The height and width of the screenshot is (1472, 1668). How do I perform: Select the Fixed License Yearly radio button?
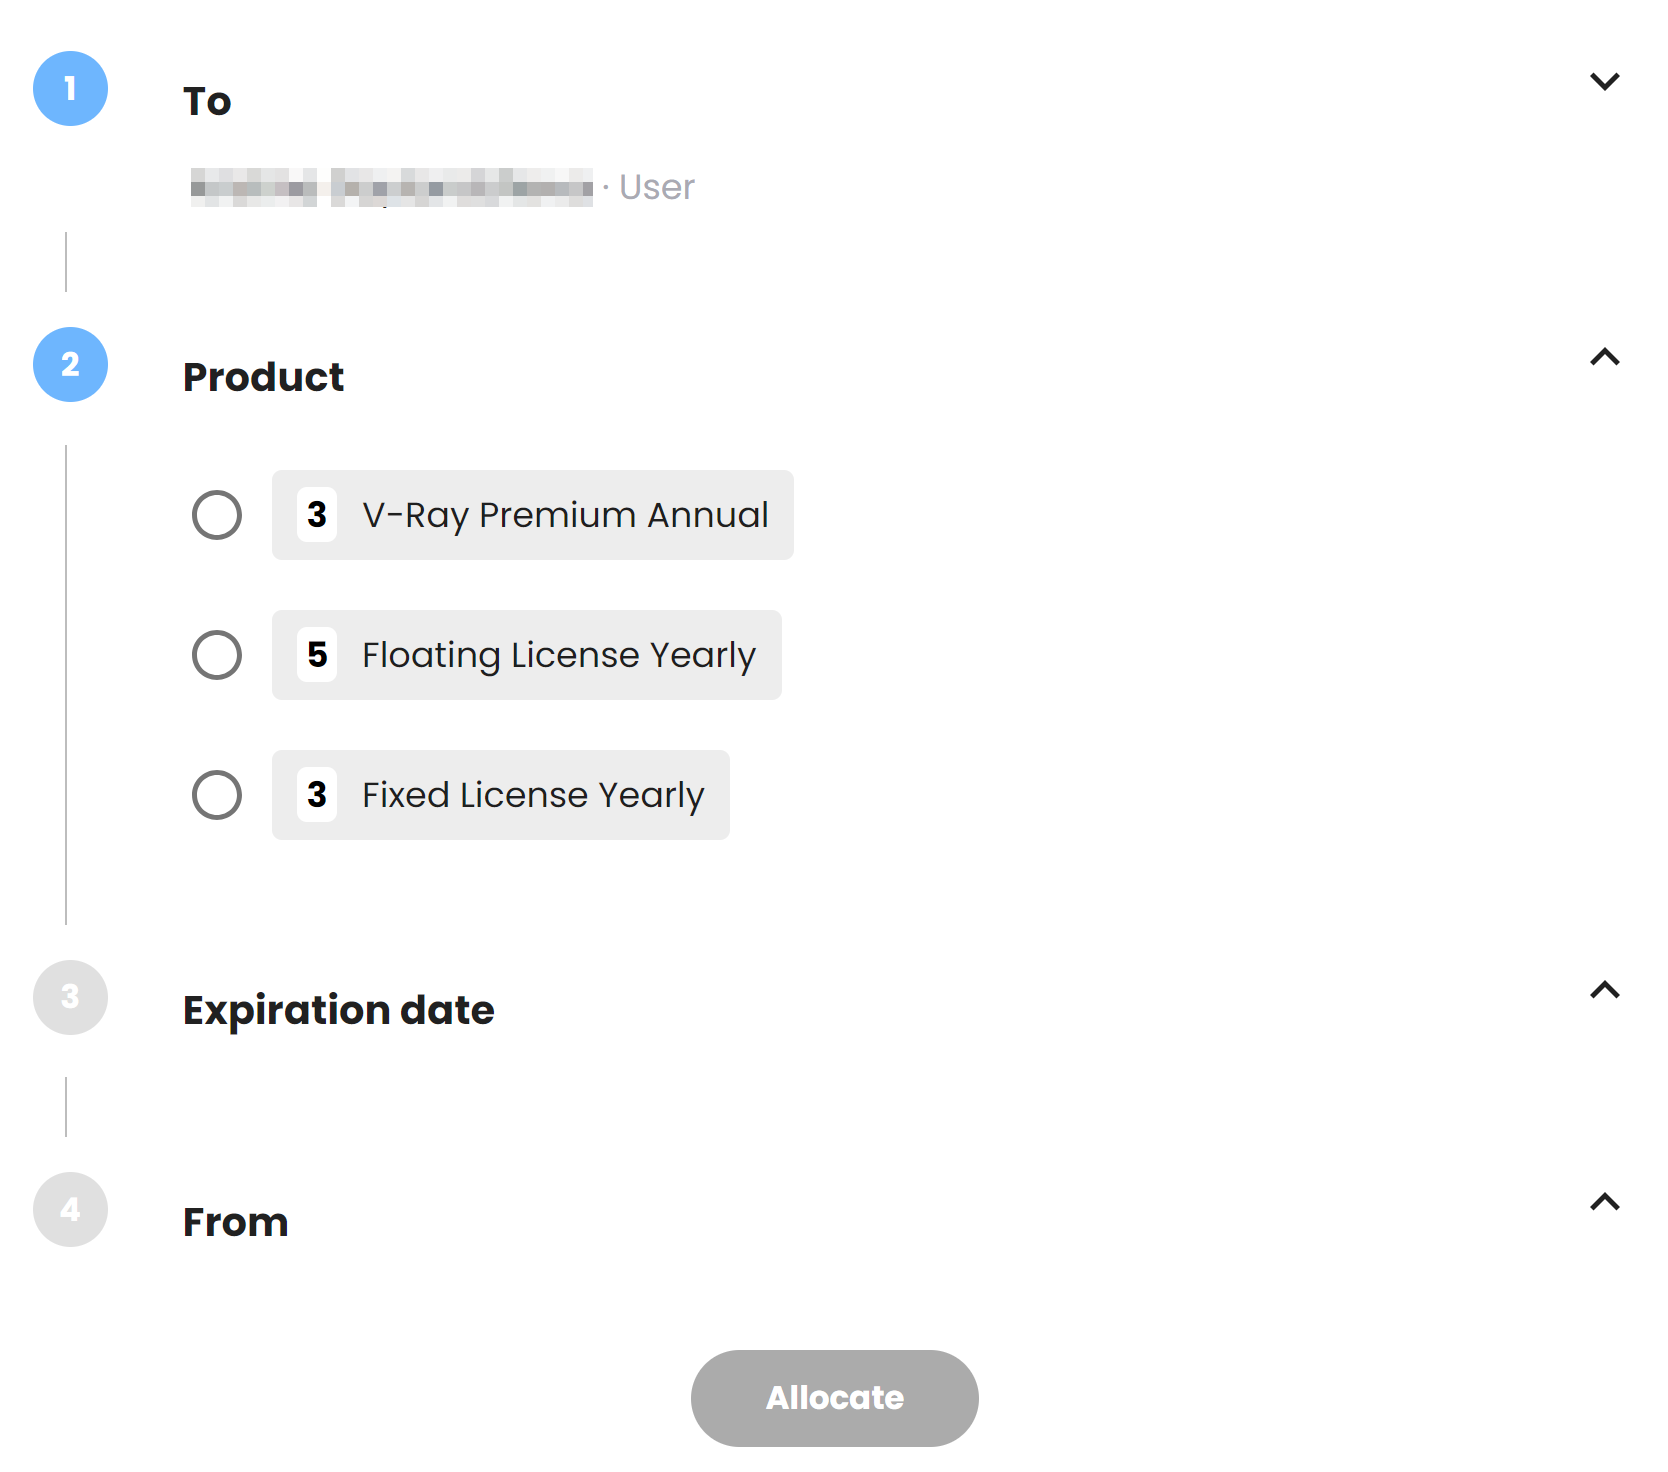pos(217,795)
